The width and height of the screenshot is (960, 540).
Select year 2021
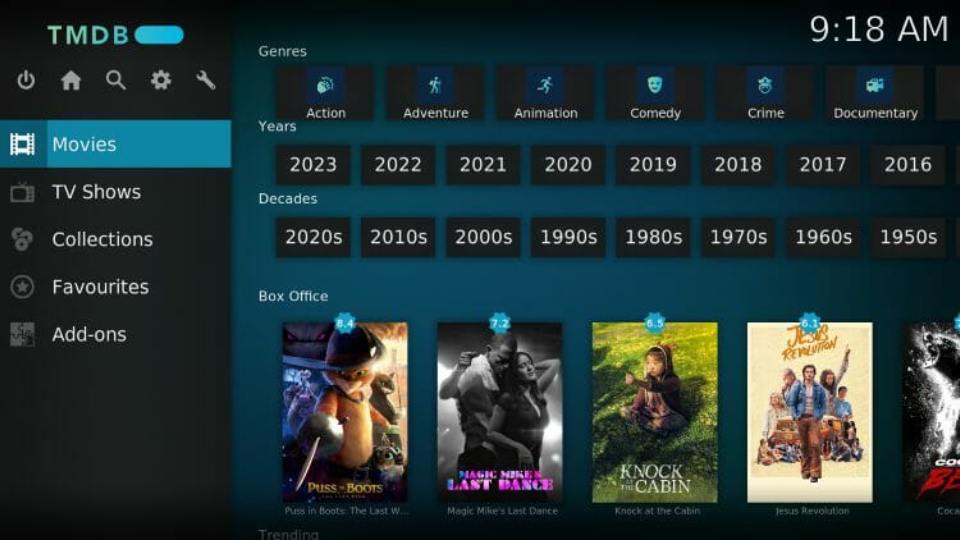[x=483, y=165]
